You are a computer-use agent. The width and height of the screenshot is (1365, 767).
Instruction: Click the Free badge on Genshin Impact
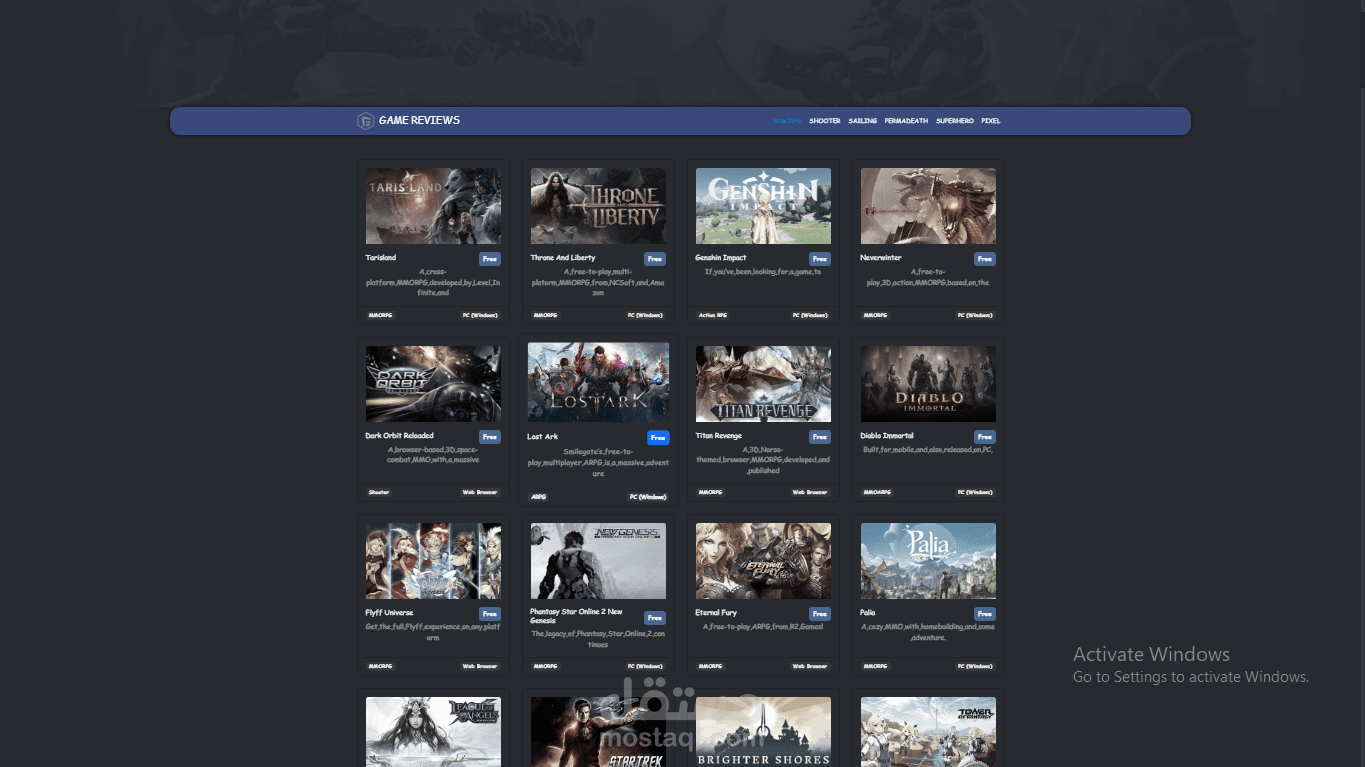[x=820, y=258]
